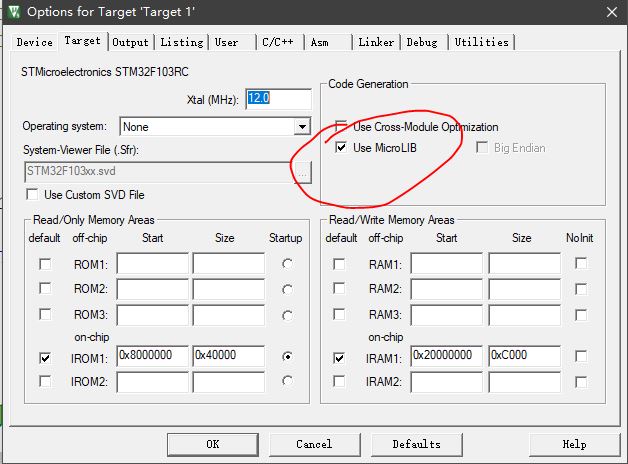Screen dimensions: 628x464
Task: Click the ROM1 Size field
Action: [228, 263]
